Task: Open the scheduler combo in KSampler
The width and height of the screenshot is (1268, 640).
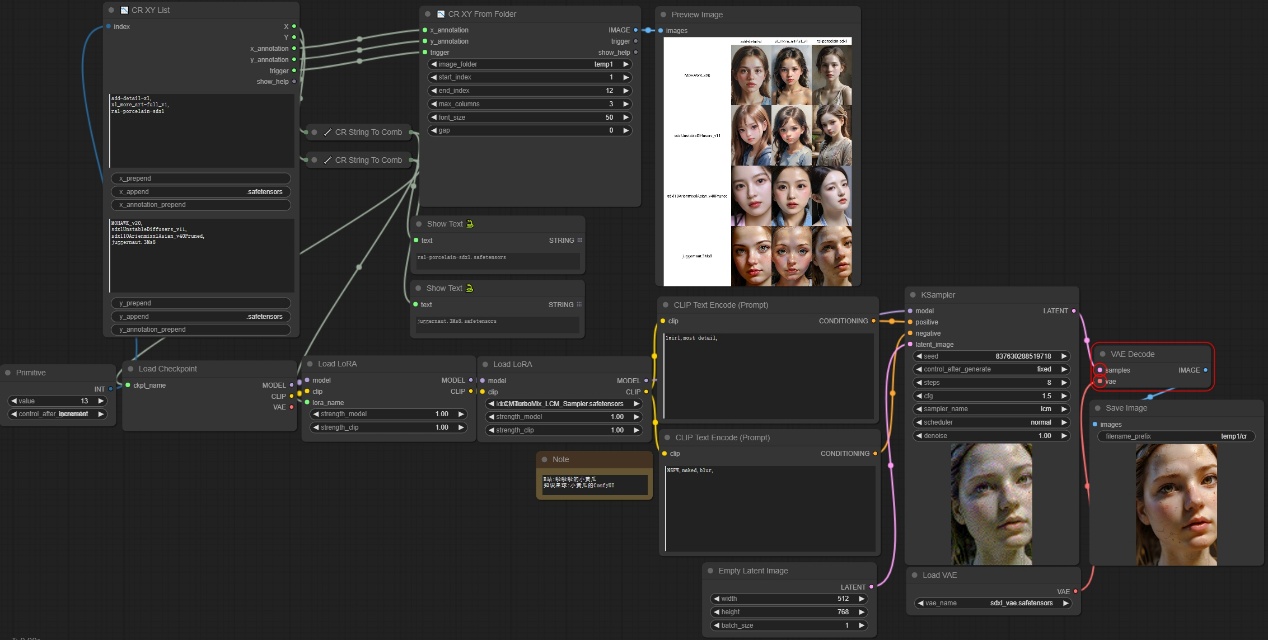Action: (x=992, y=422)
